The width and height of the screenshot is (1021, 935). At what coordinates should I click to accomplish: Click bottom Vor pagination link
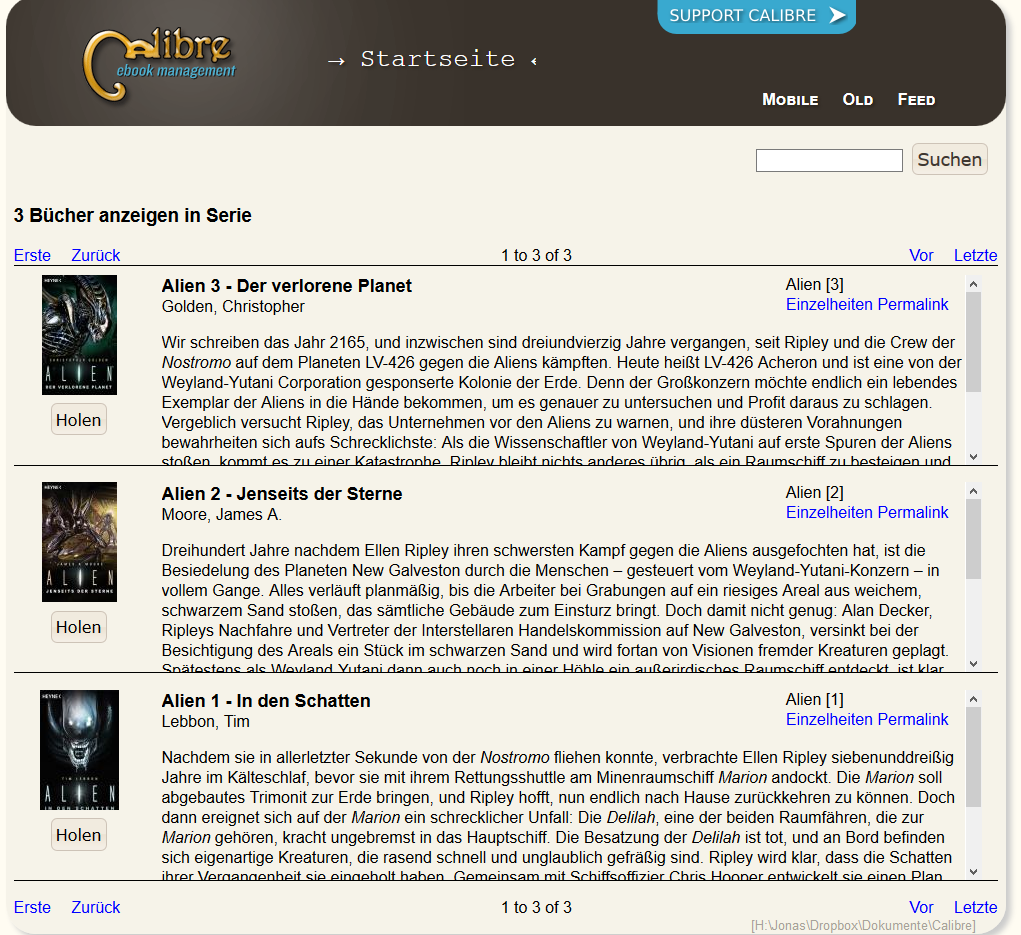click(x=921, y=907)
